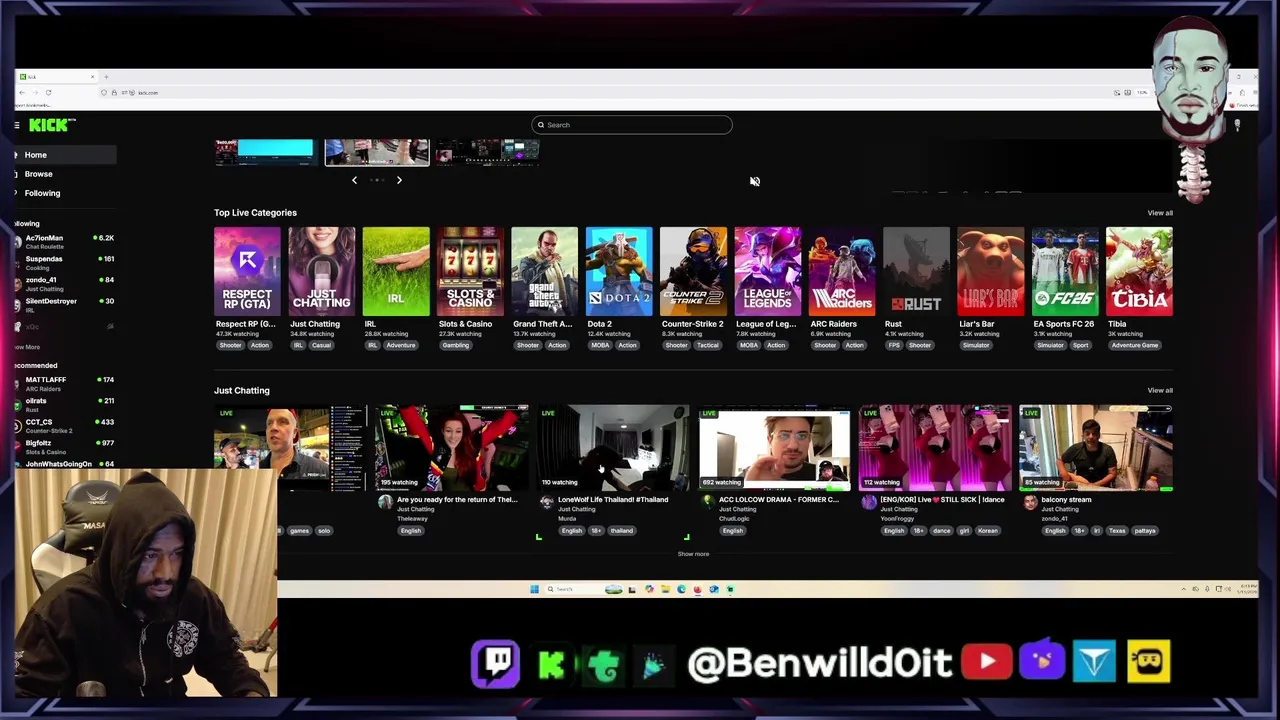The width and height of the screenshot is (1280, 720).
Task: View all Top Live Categories
Action: click(x=1160, y=213)
